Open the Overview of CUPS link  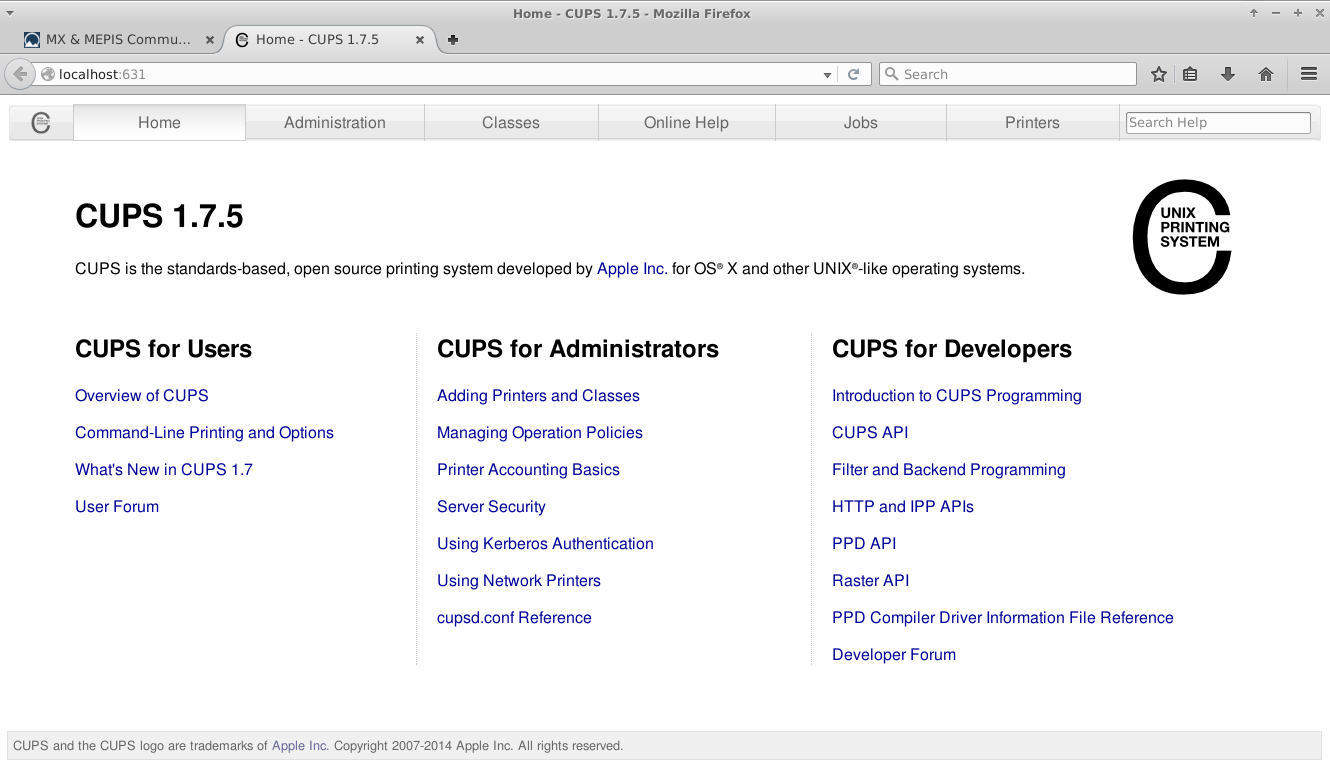pyautogui.click(x=142, y=396)
